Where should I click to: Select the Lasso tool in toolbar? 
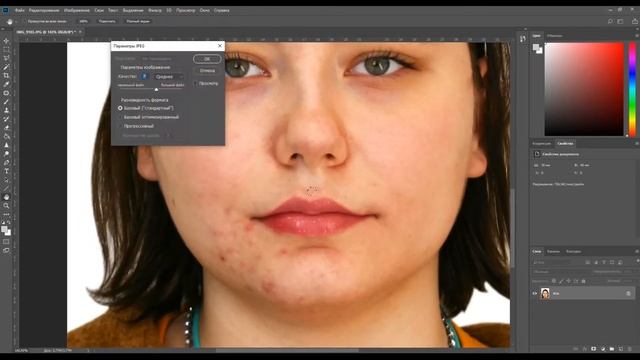coord(6,58)
